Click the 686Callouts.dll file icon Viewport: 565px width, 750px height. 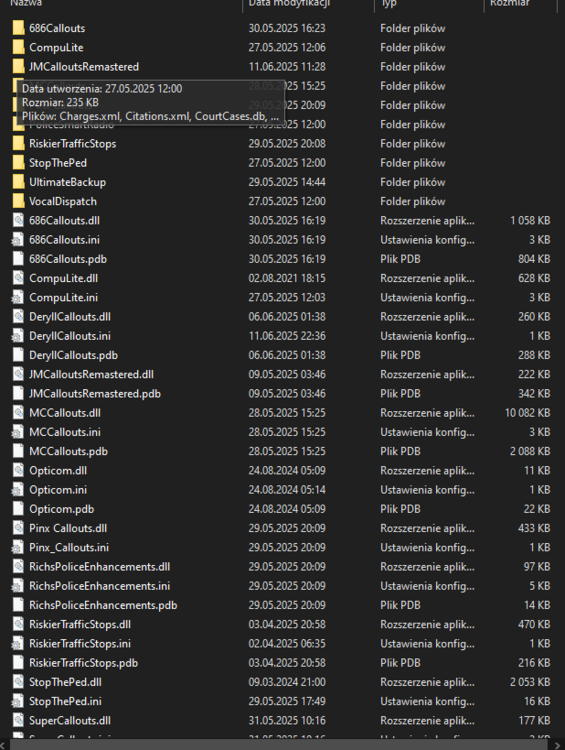(18, 221)
